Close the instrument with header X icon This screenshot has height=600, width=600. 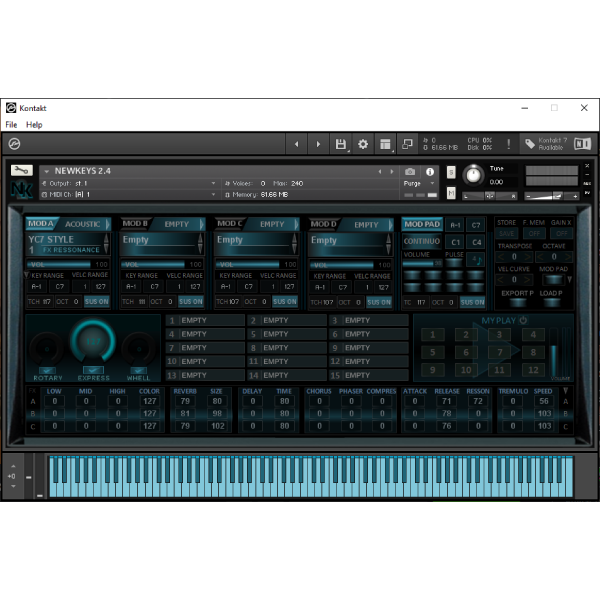[587, 166]
